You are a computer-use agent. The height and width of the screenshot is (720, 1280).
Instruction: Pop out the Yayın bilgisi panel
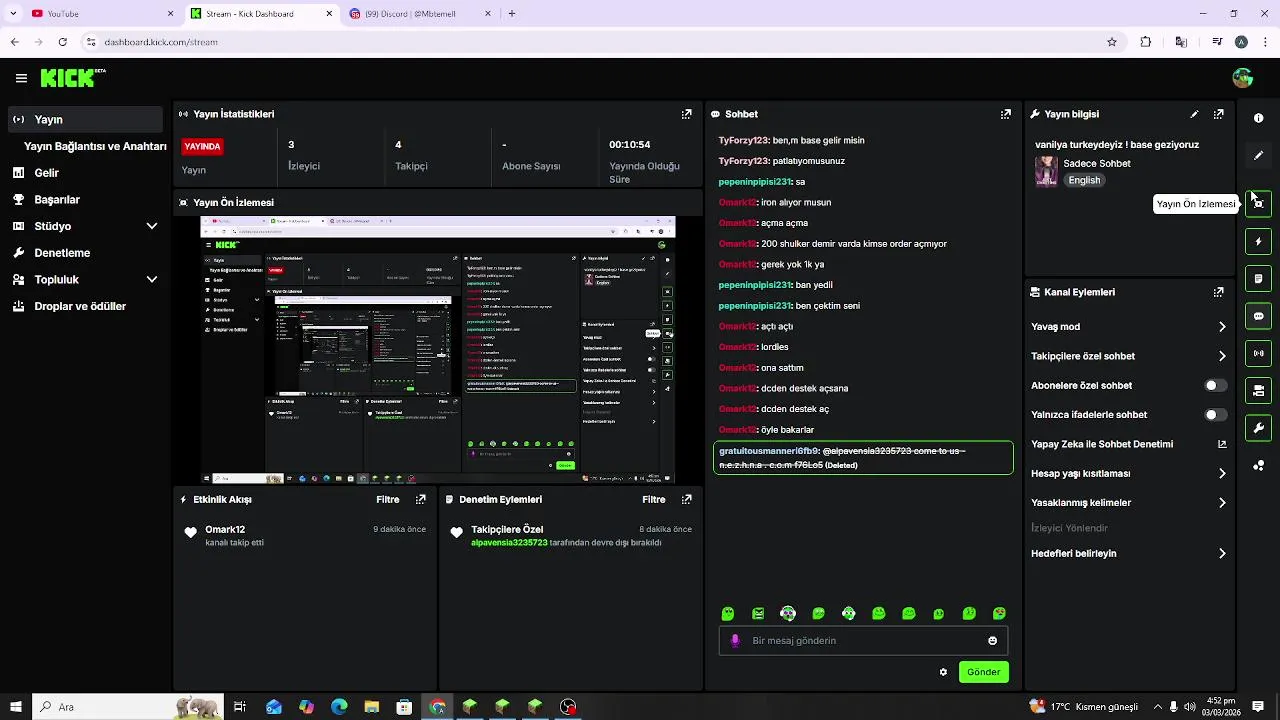(1218, 114)
